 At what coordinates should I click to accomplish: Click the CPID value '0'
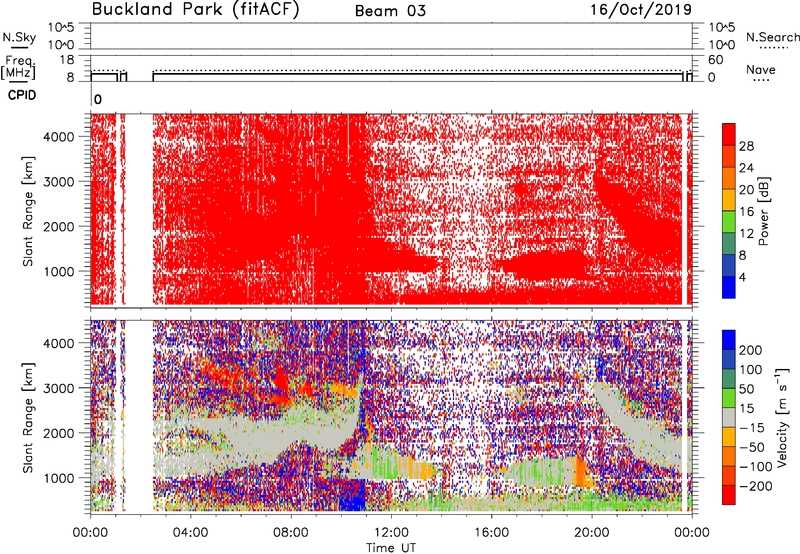pyautogui.click(x=98, y=99)
